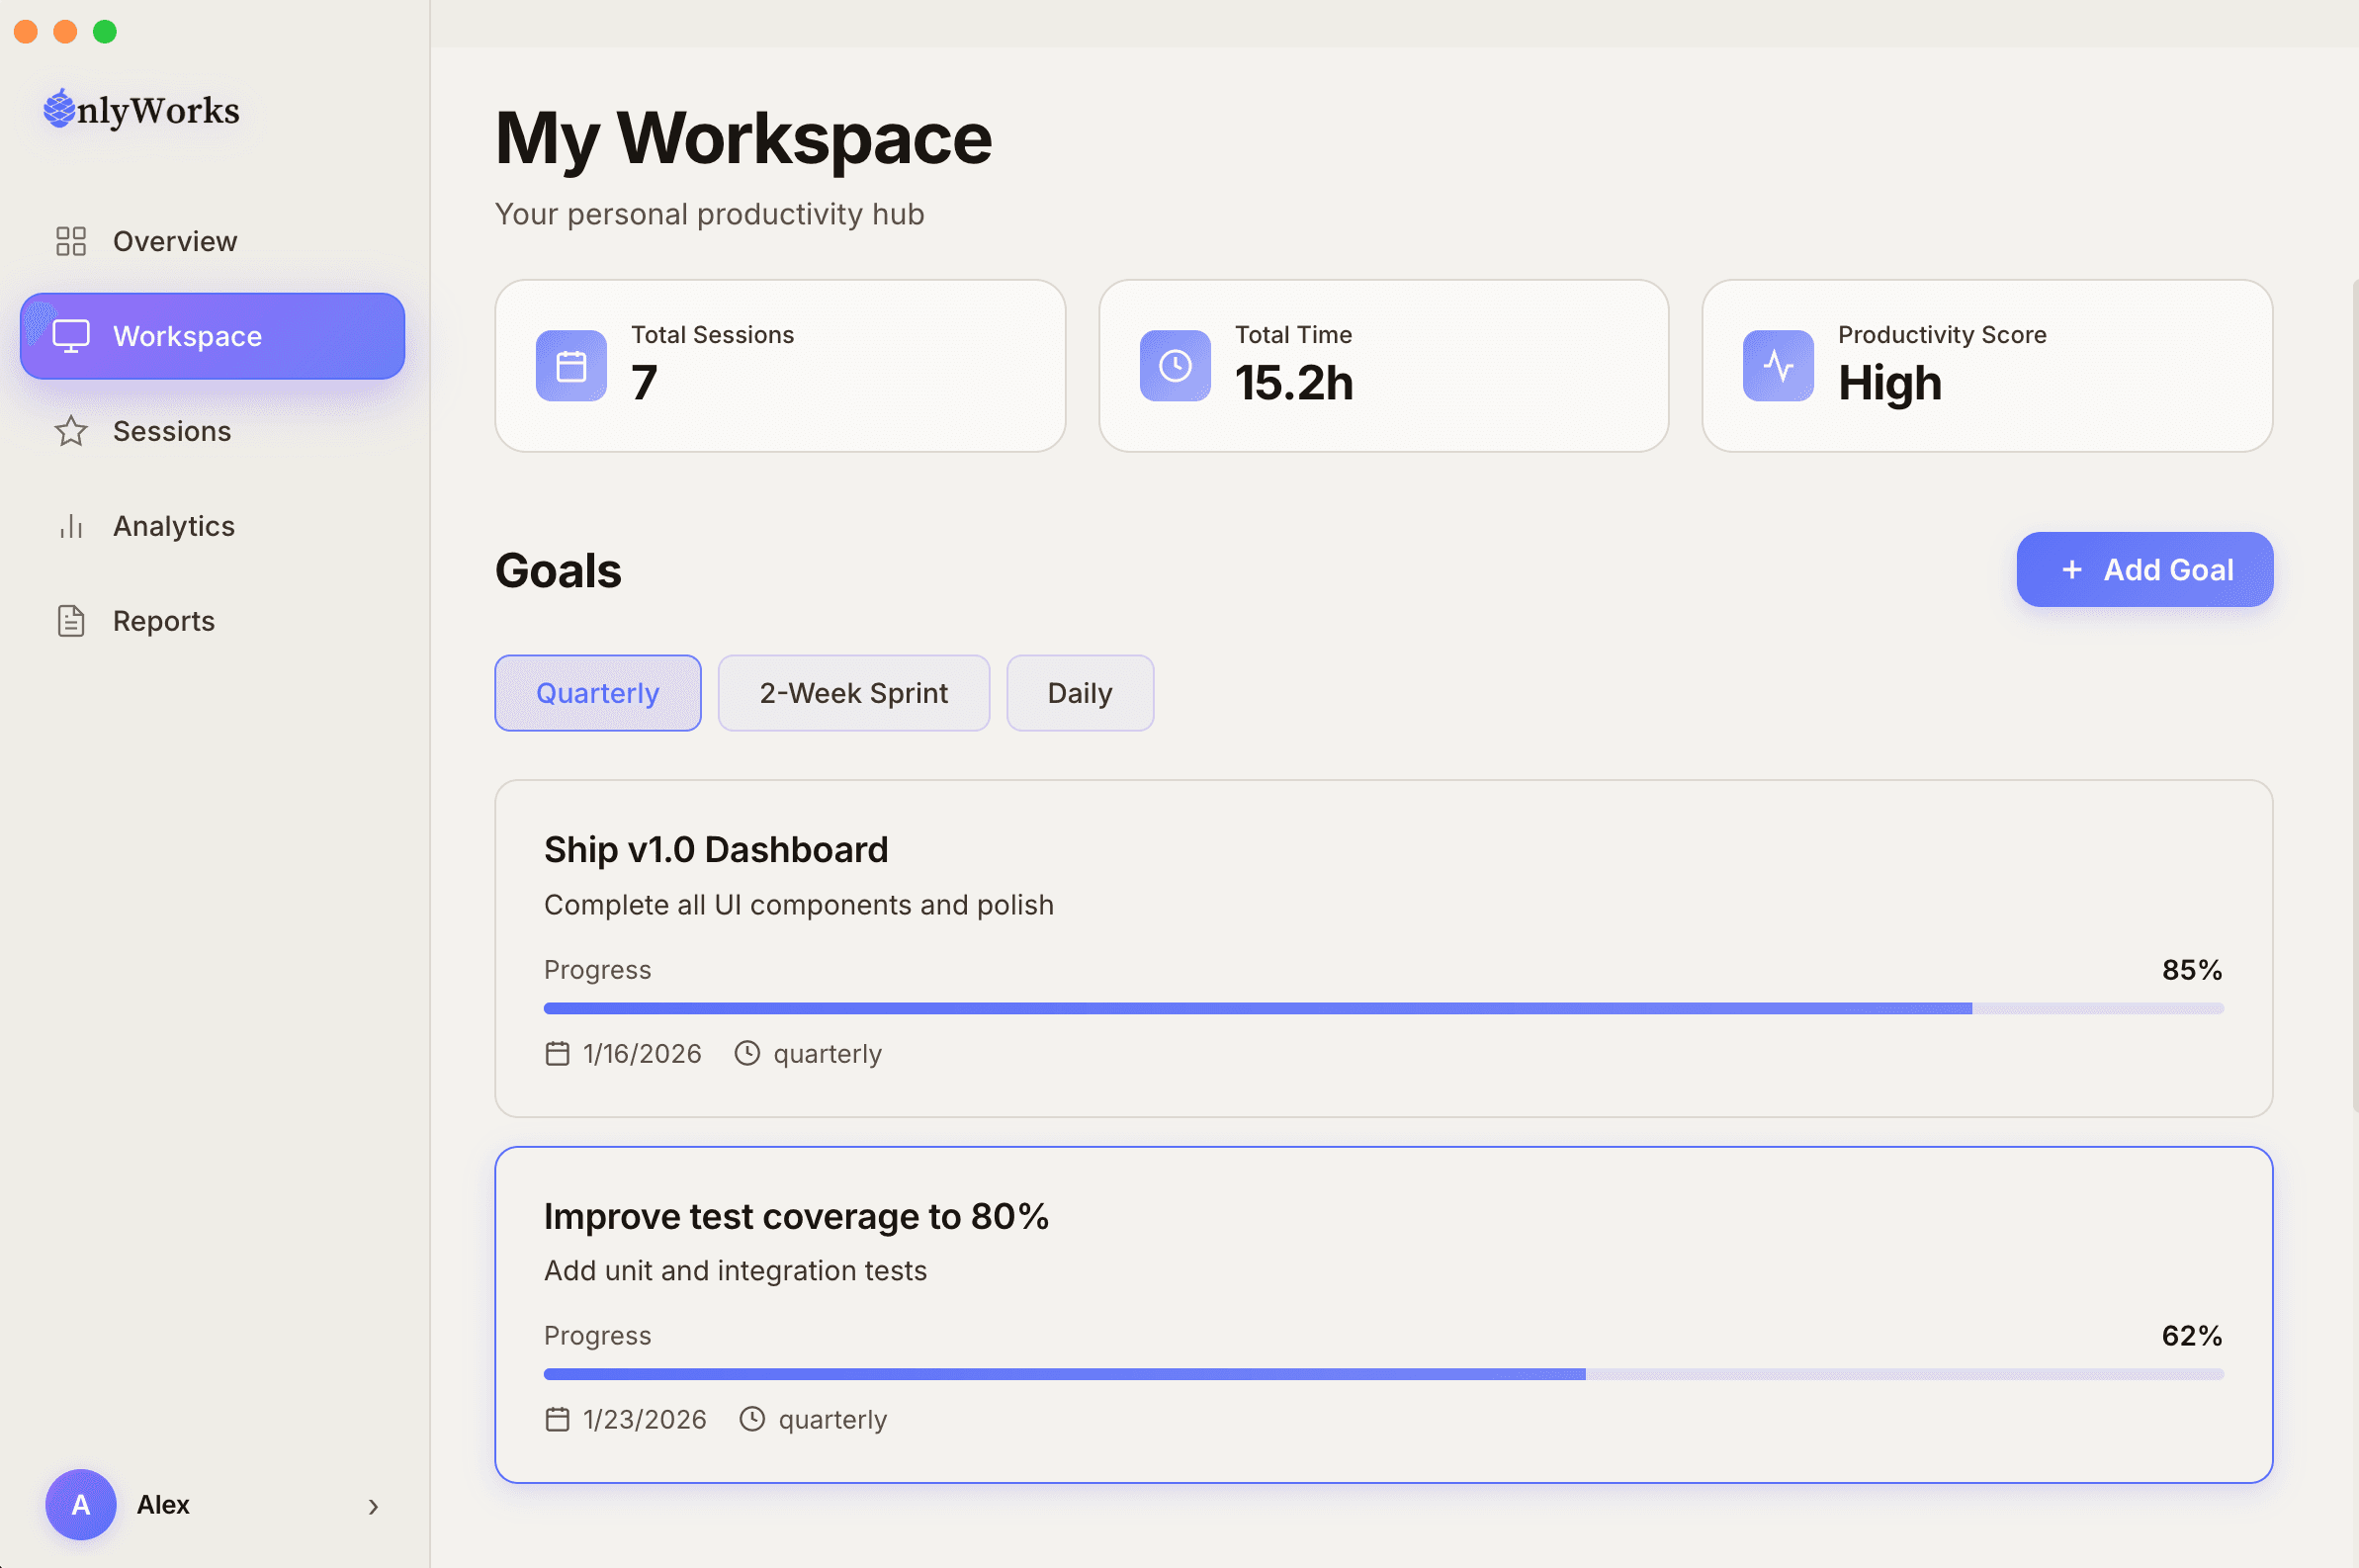Click the Total Sessions calendar icon
Viewport: 2359px width, 1568px height.
coord(571,366)
